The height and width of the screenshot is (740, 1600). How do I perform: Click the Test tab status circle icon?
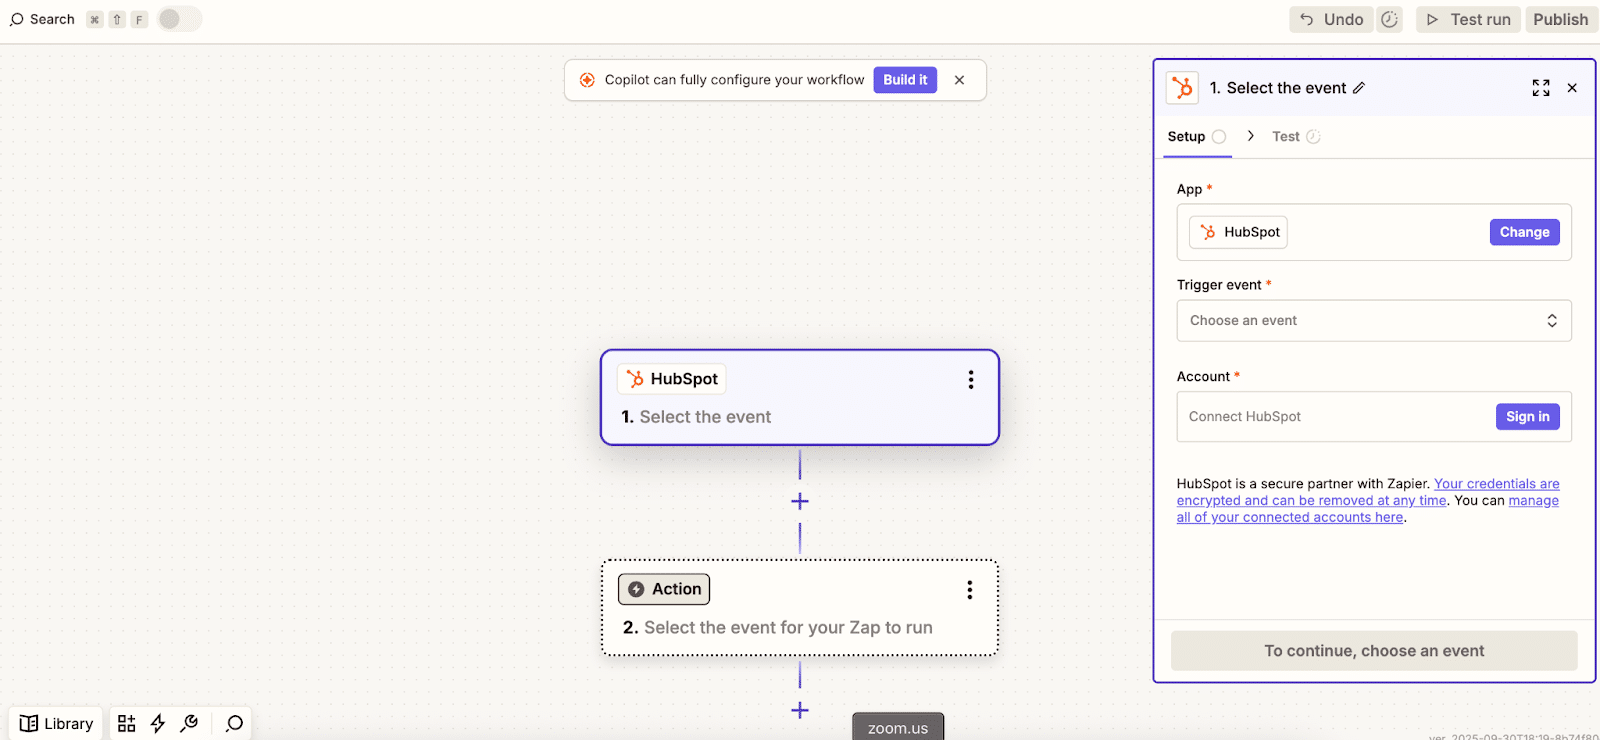[x=1313, y=137]
